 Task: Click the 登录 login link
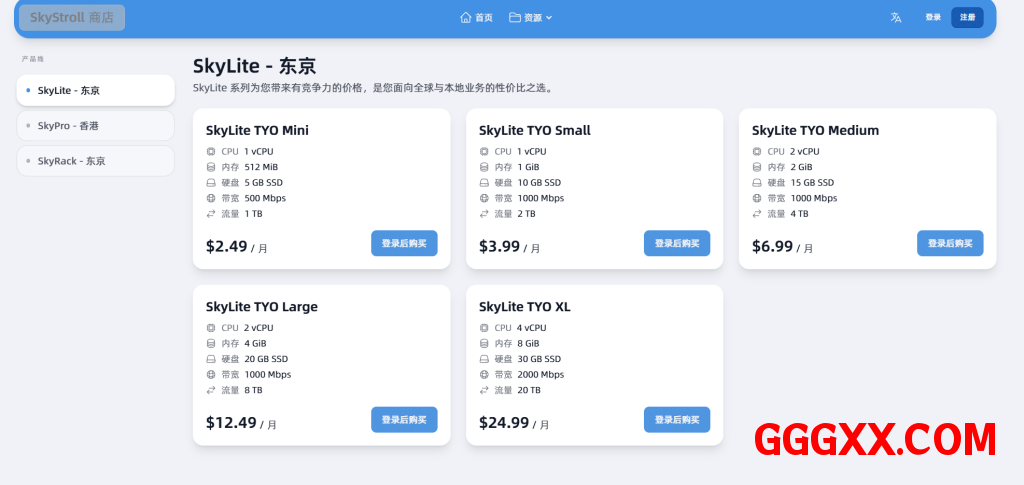(x=933, y=17)
